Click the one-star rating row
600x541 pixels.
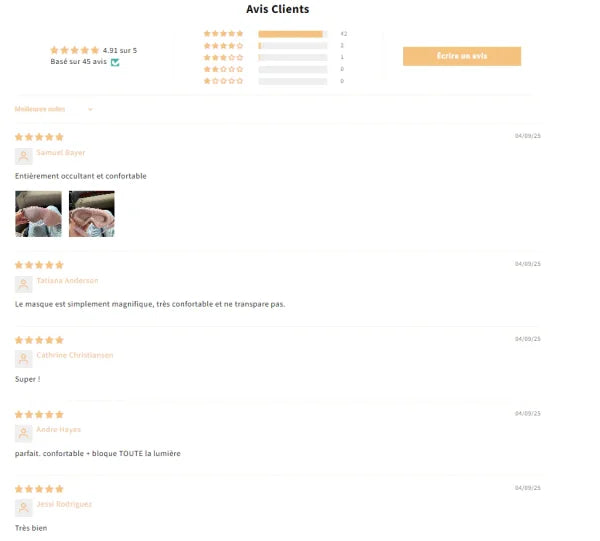point(274,81)
